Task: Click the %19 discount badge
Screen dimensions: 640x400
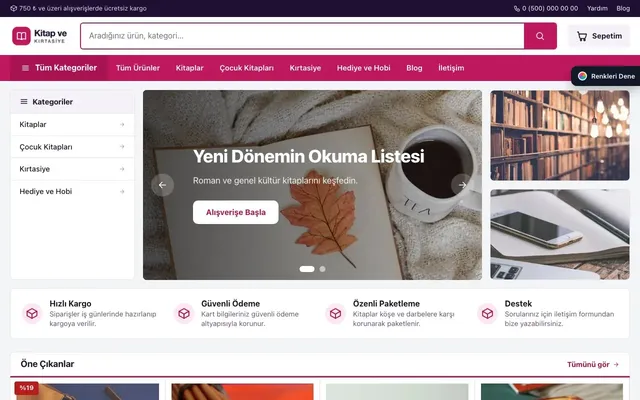Action: point(27,388)
